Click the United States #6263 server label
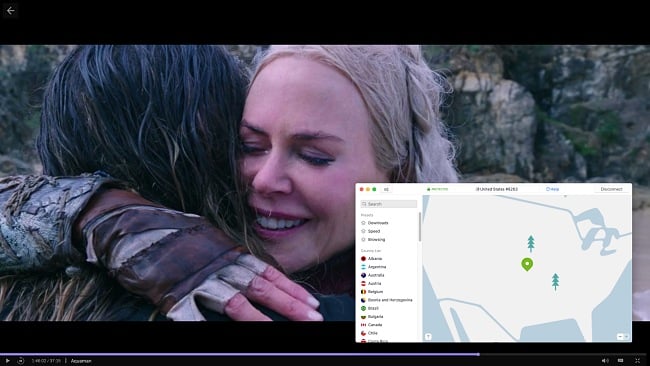650x366 pixels. 497,189
